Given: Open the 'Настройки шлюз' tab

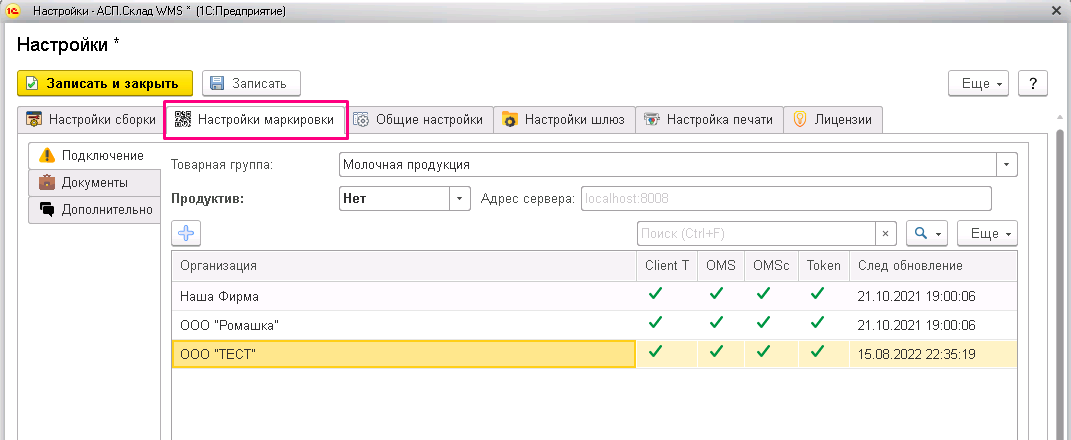Looking at the screenshot, I should (564, 120).
